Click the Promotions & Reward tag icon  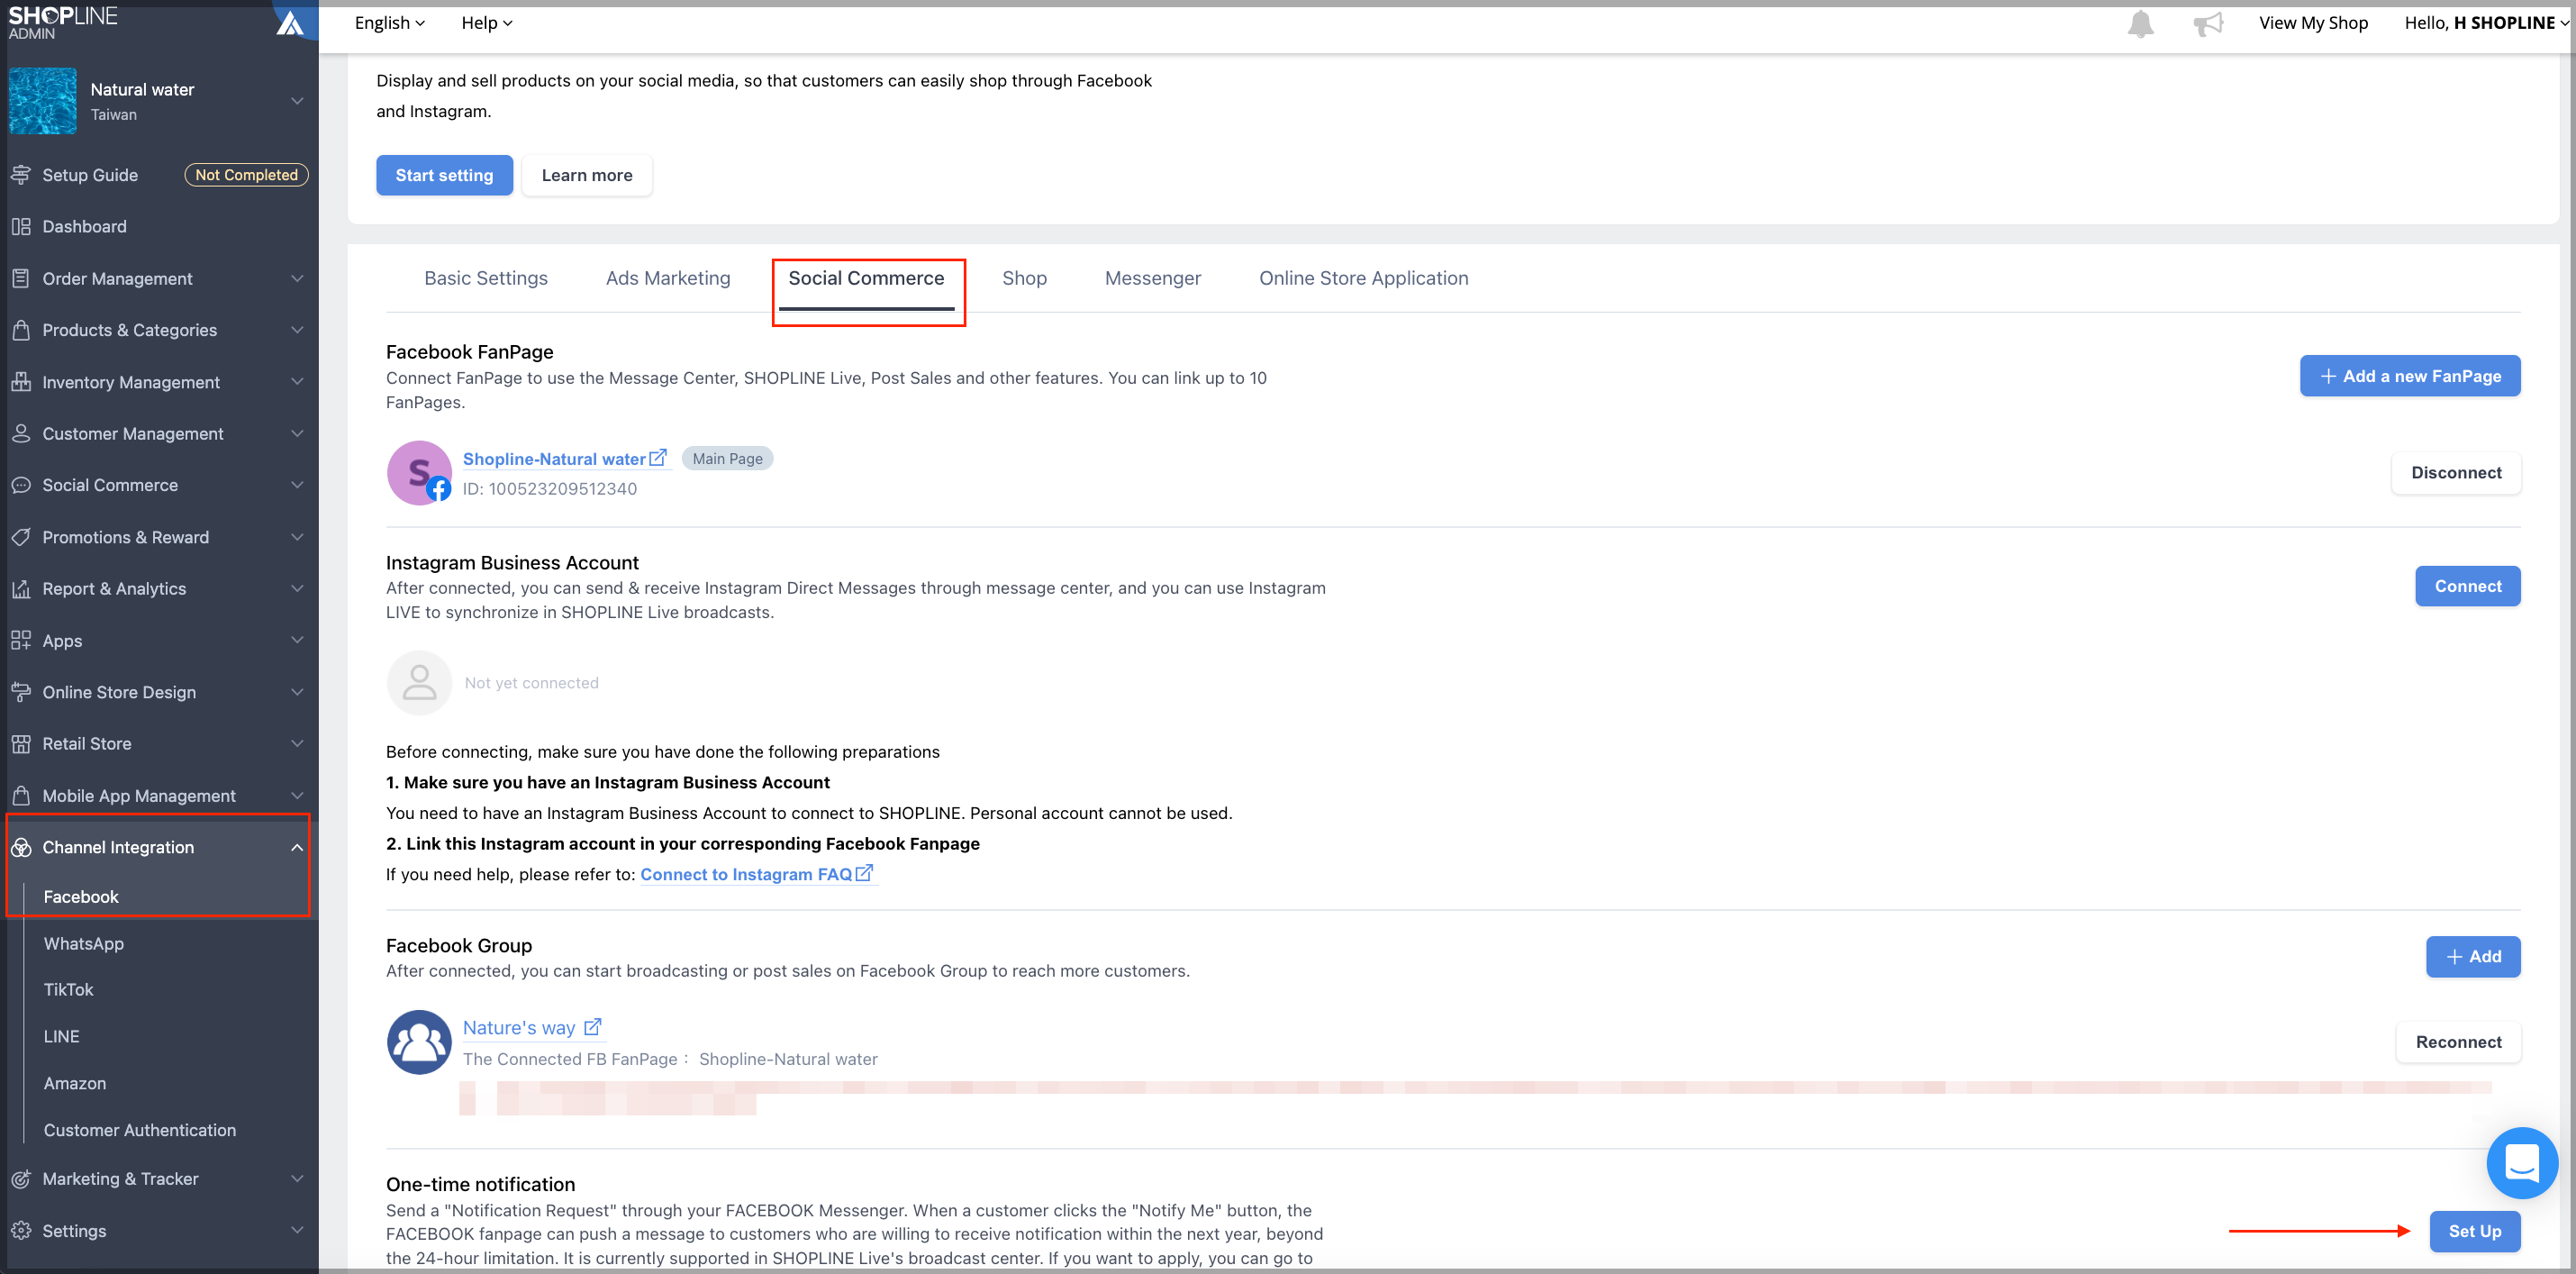tap(21, 537)
